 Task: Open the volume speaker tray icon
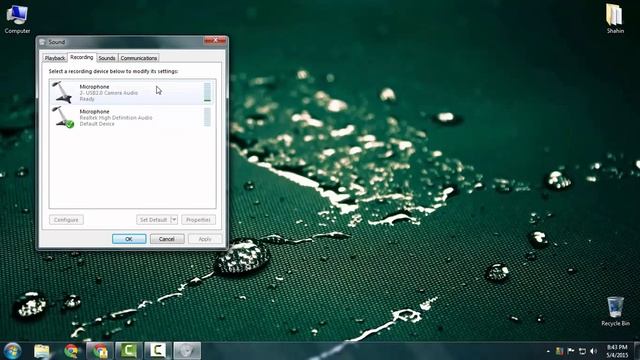(594, 351)
